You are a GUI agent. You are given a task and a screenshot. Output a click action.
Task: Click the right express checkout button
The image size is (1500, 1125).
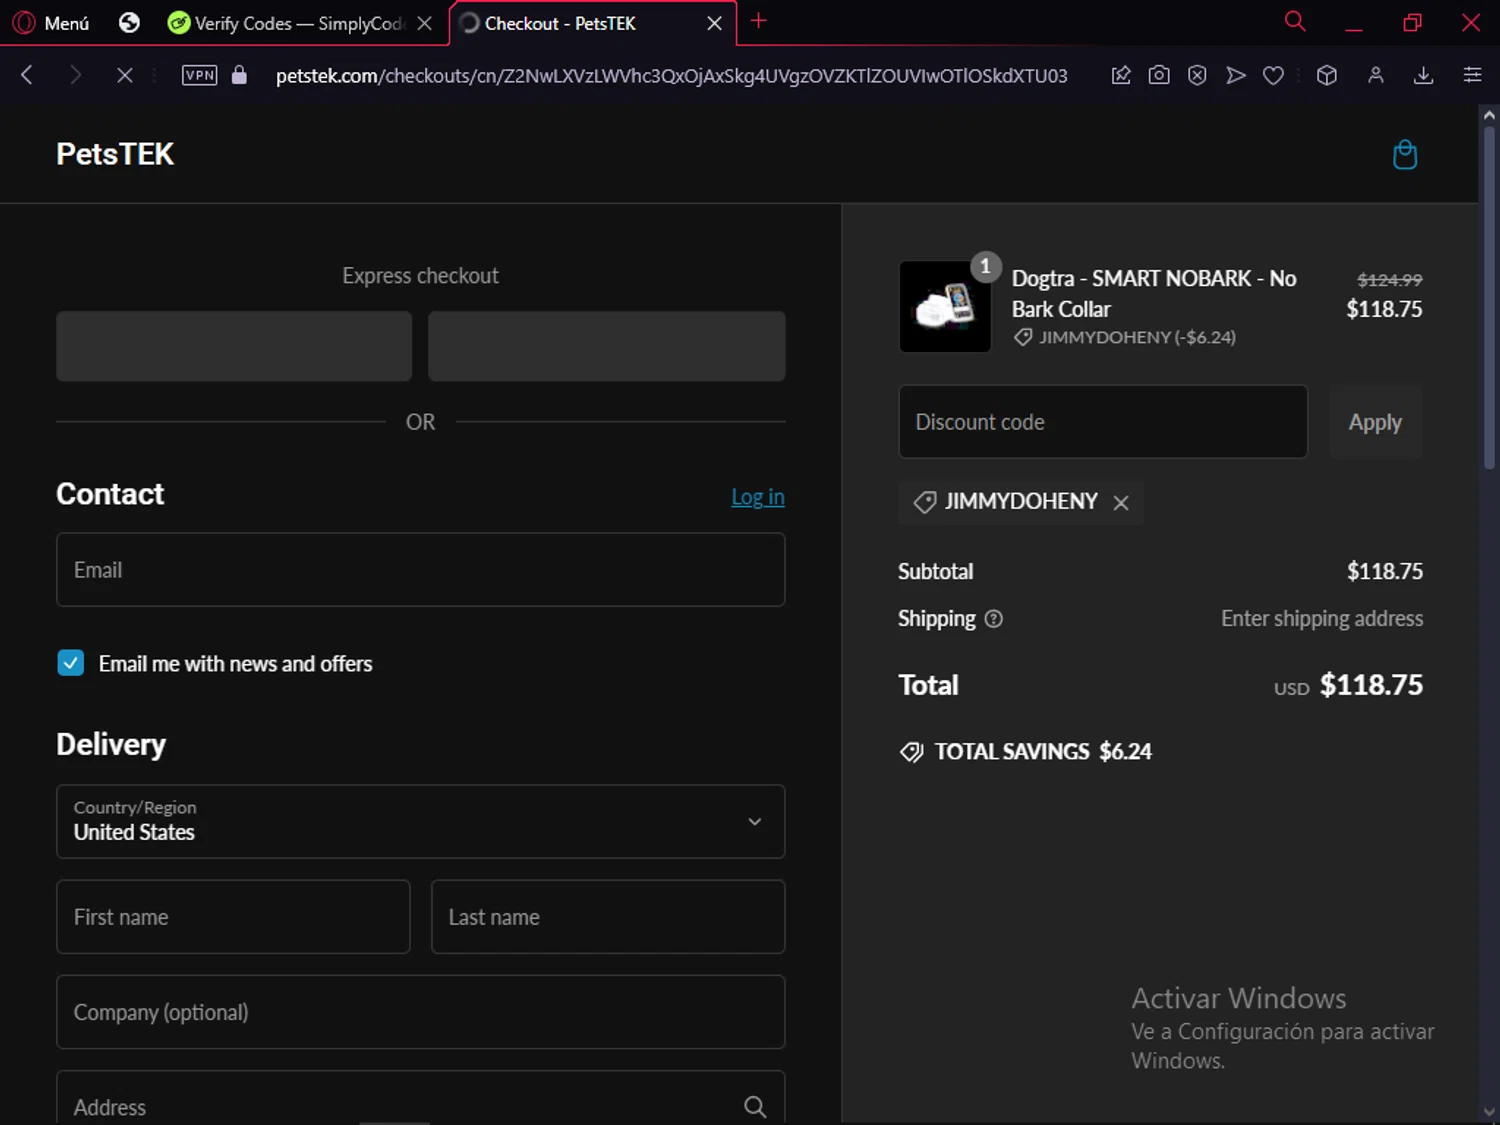[607, 346]
